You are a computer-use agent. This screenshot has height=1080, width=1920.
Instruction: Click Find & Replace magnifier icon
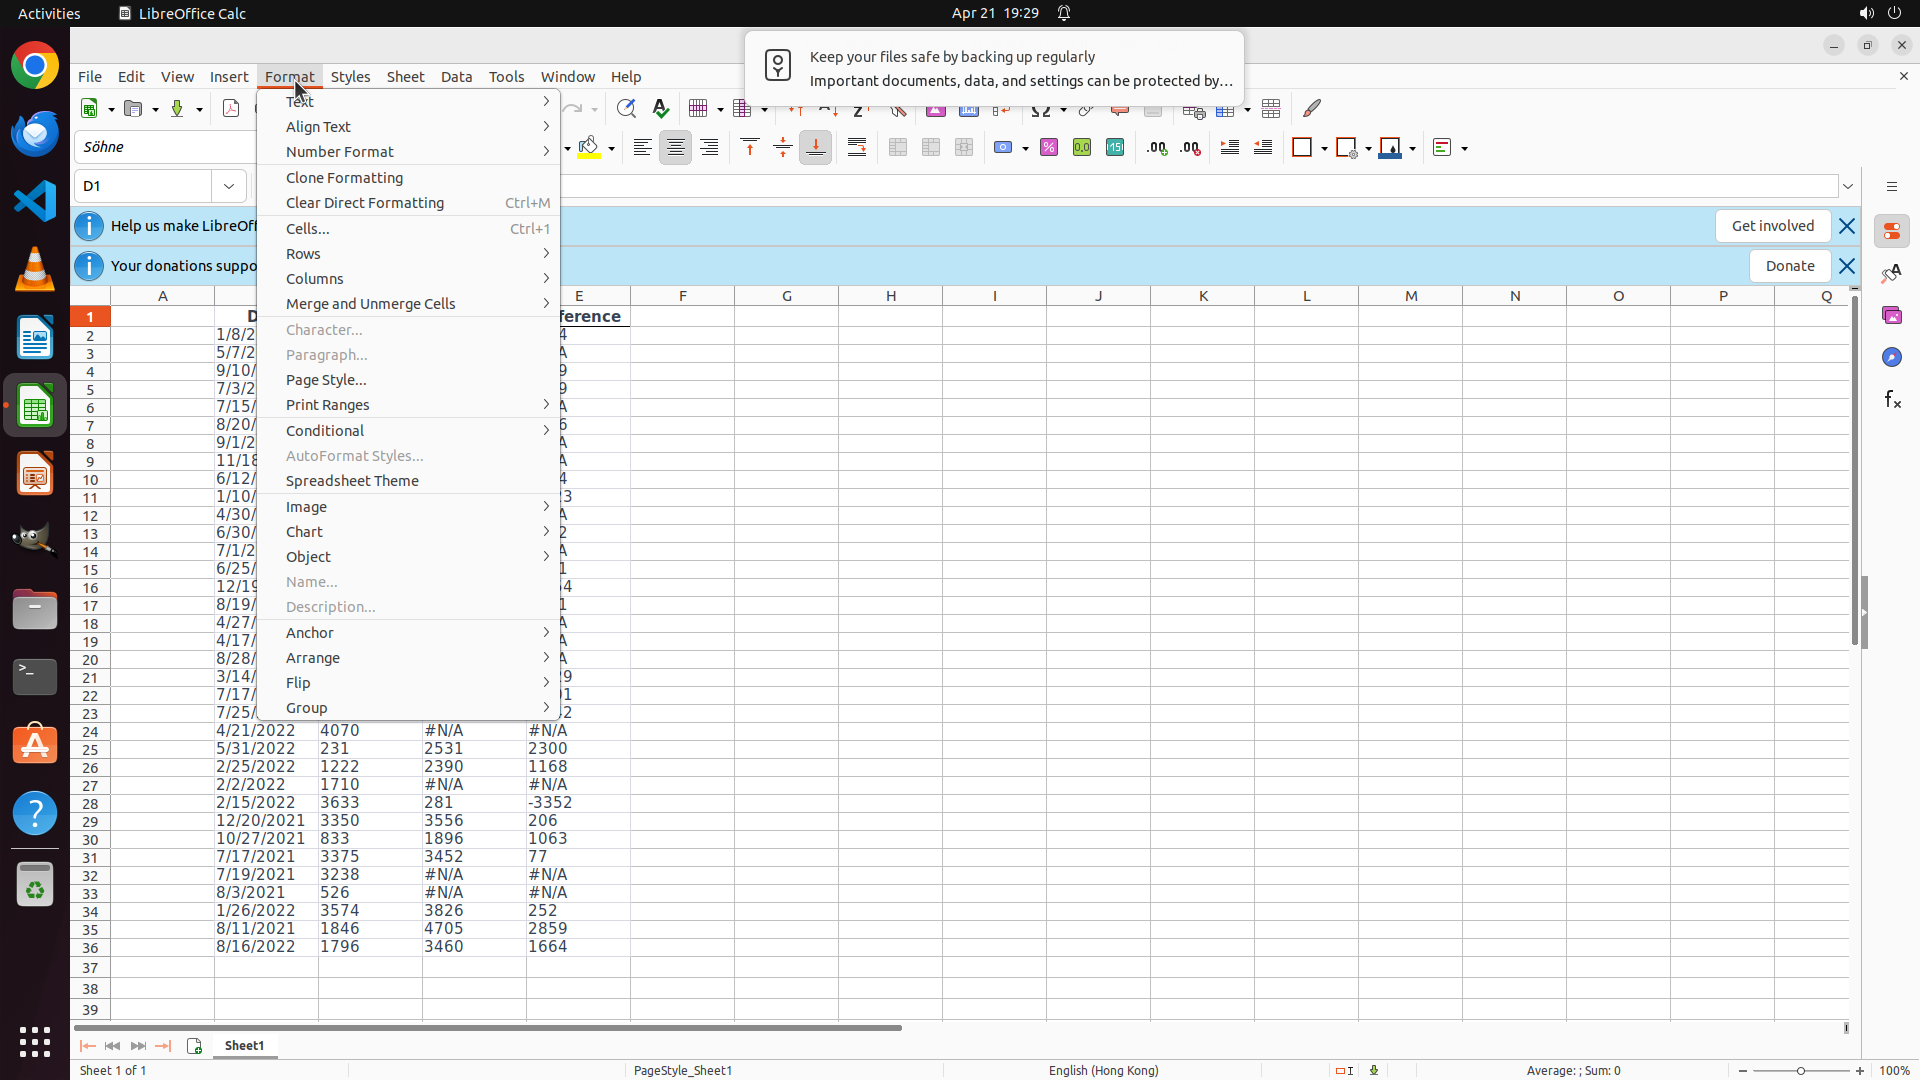coord(626,108)
